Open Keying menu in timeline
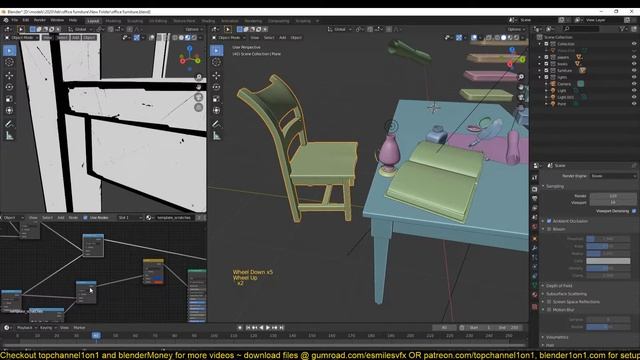The height and width of the screenshot is (360, 640). tap(47, 328)
